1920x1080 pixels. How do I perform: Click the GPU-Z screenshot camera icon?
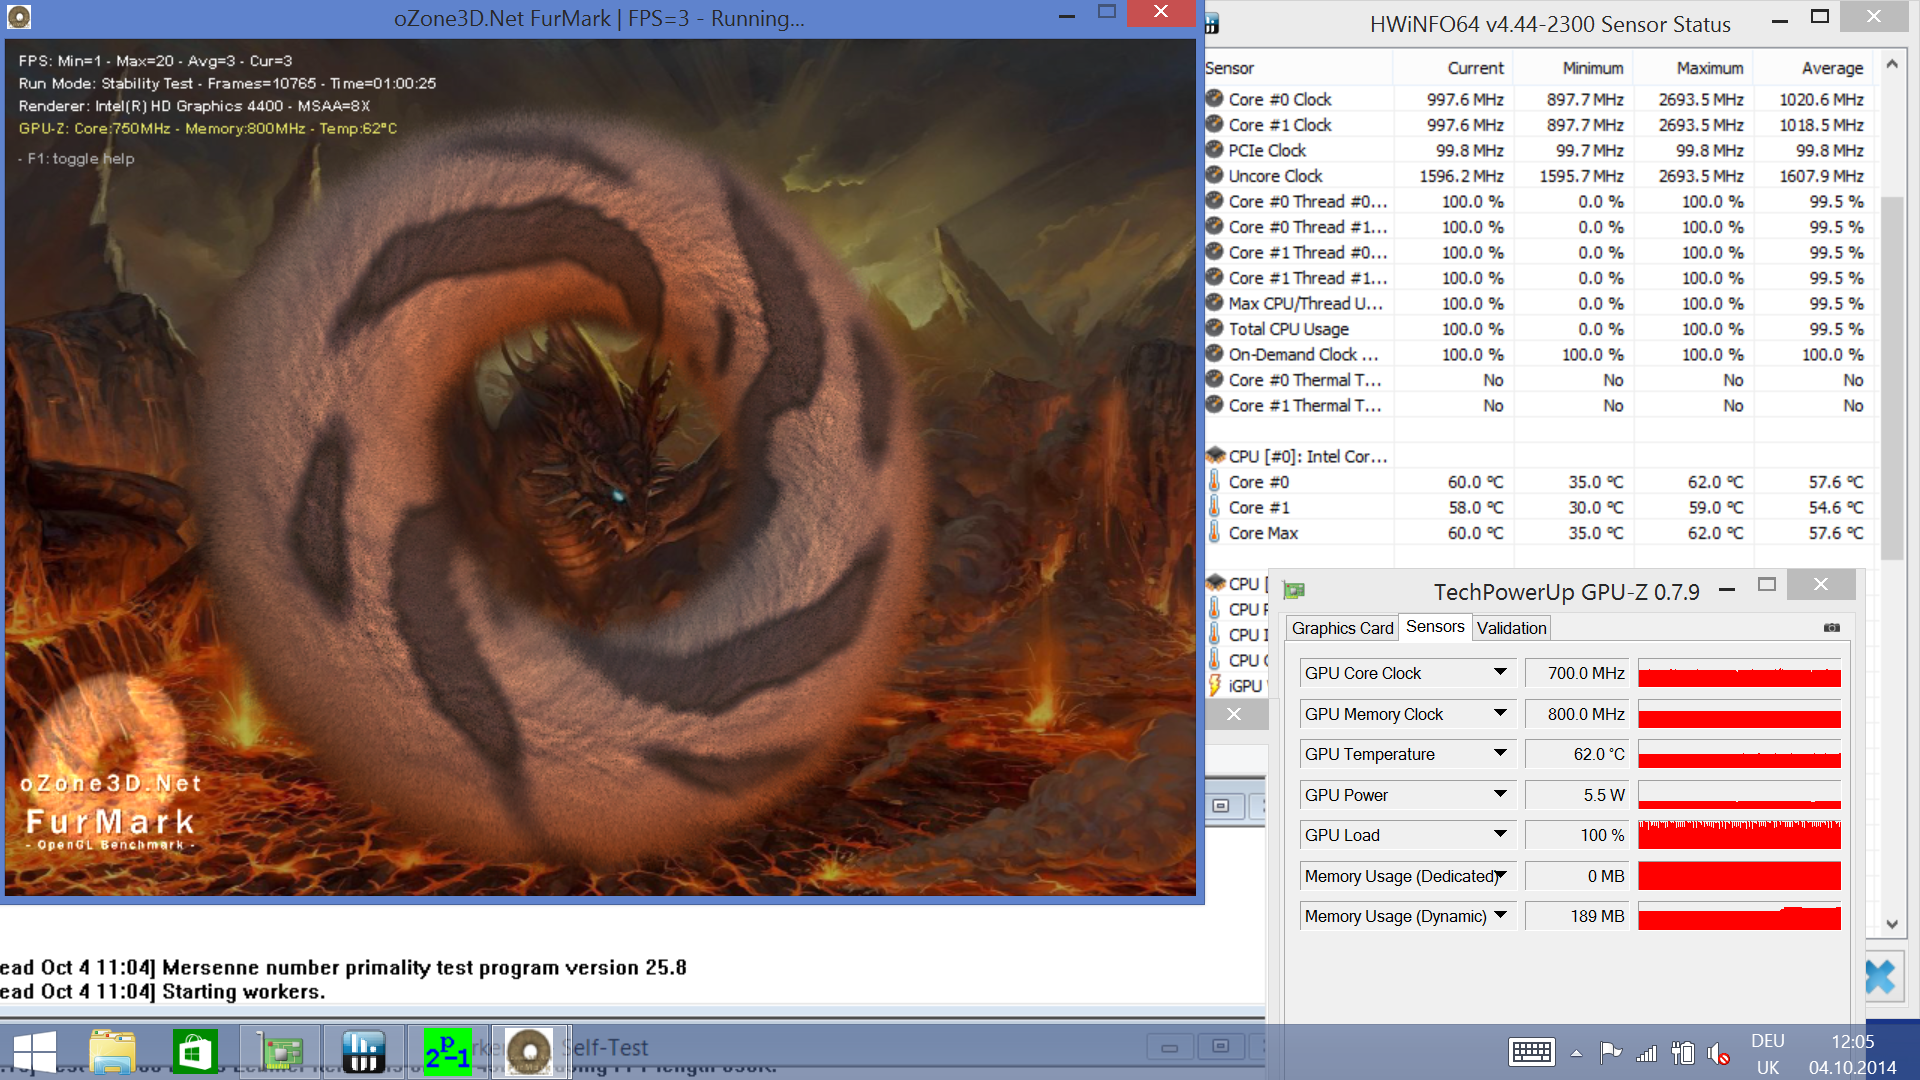pyautogui.click(x=1831, y=628)
